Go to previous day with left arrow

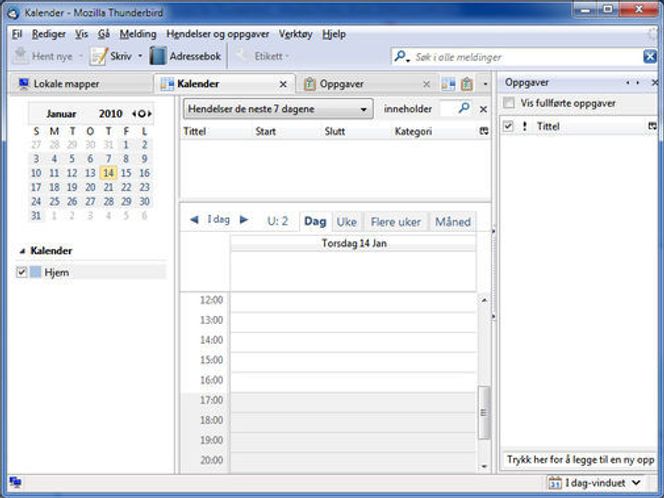194,219
